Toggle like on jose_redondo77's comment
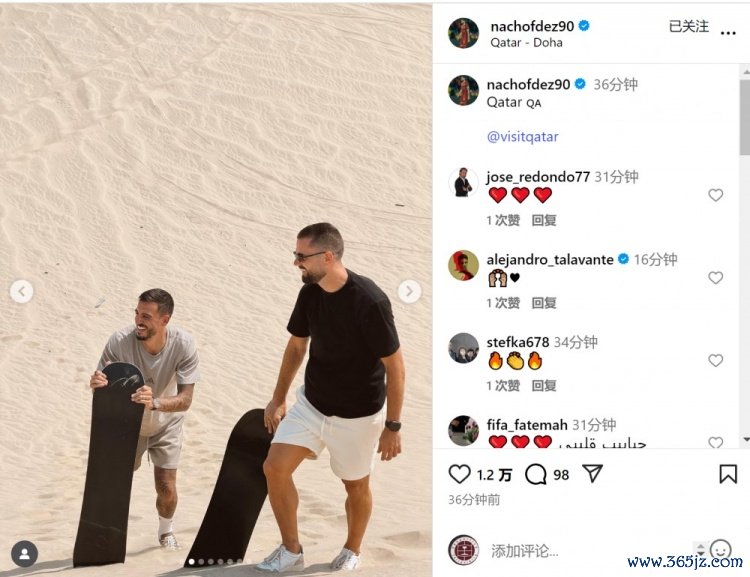 (x=716, y=195)
